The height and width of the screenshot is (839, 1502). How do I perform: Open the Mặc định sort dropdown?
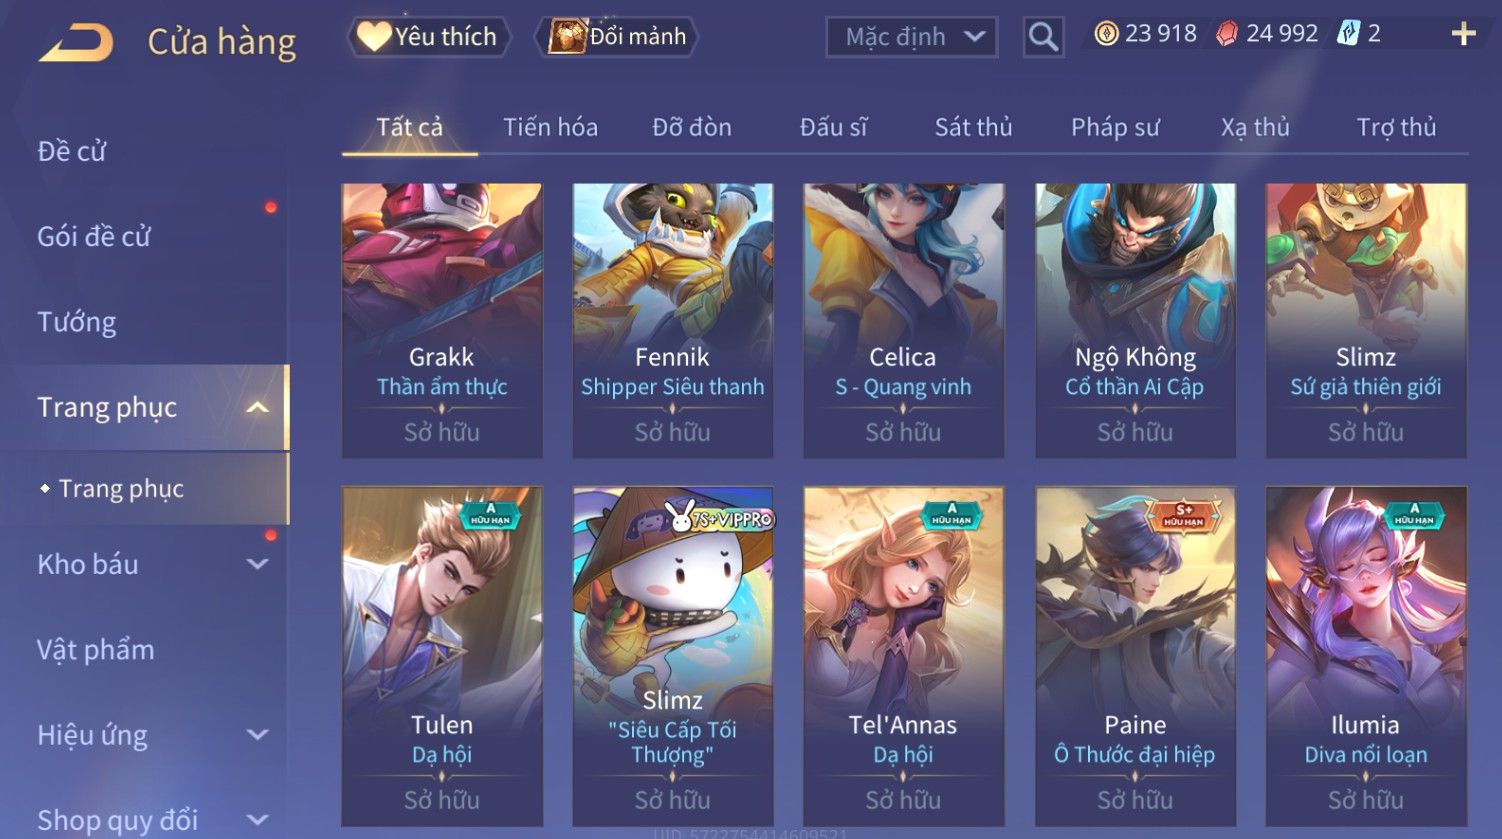click(x=911, y=37)
